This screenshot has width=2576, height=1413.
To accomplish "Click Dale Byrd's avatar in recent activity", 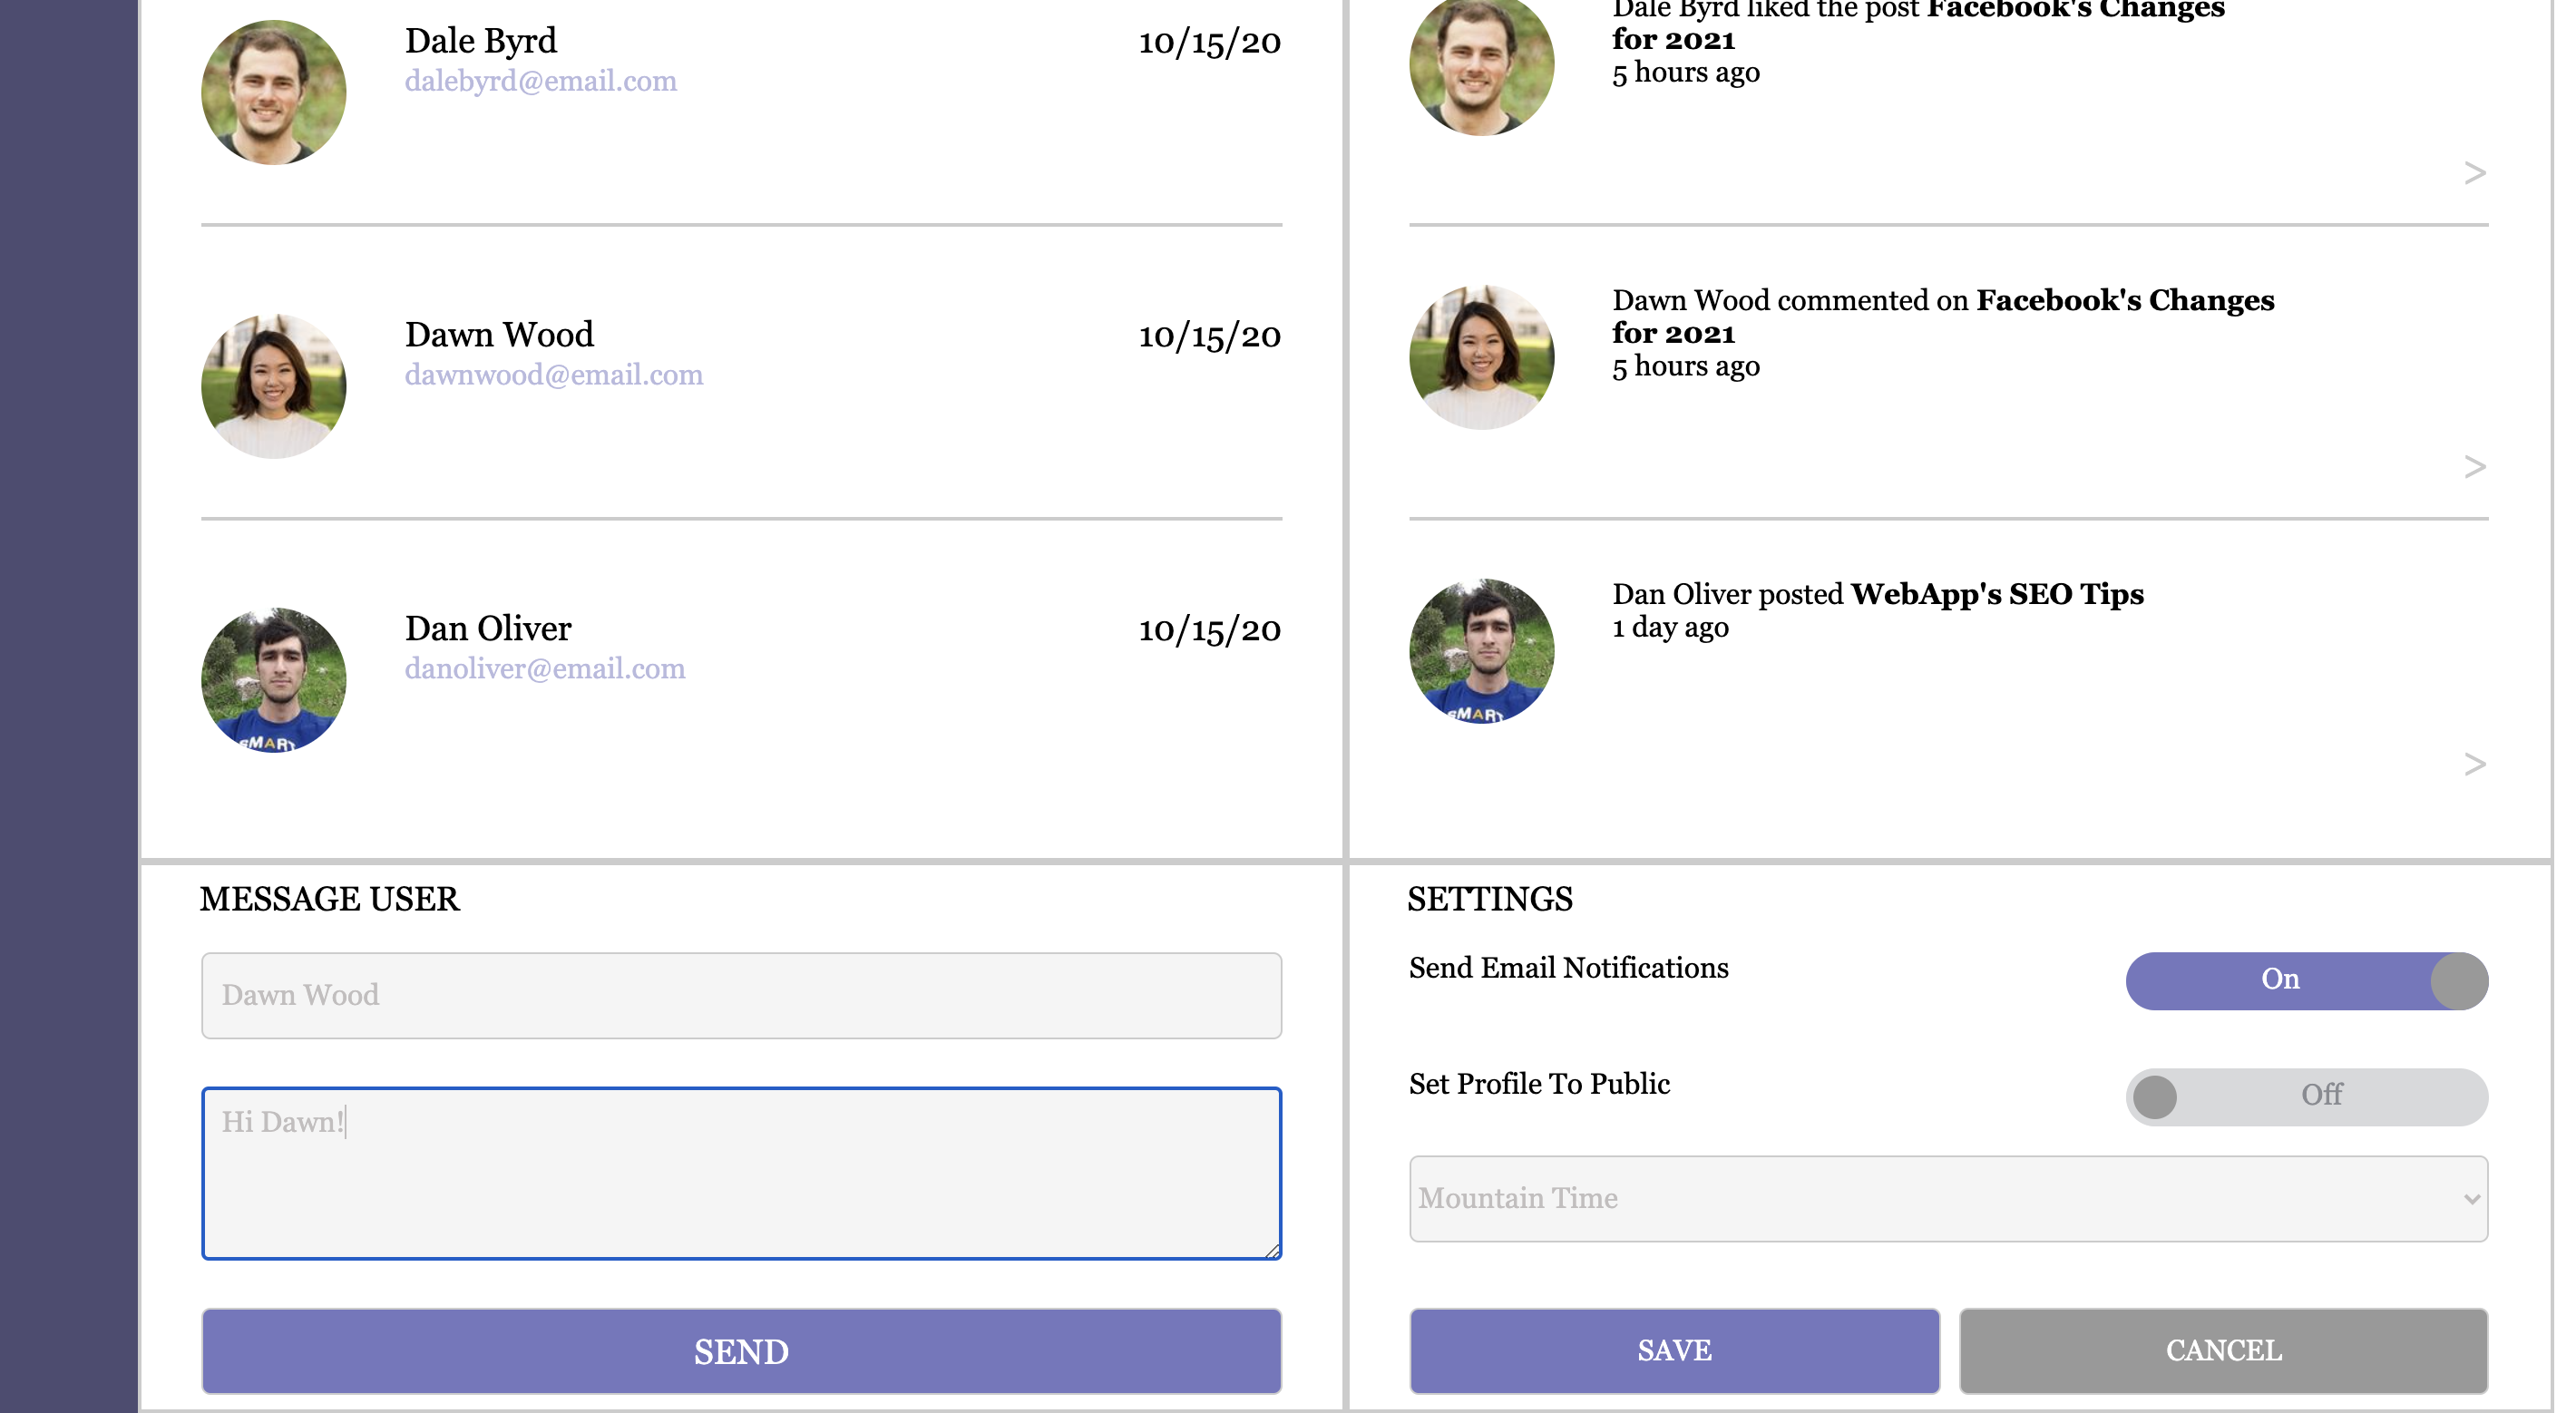I will pos(1481,65).
